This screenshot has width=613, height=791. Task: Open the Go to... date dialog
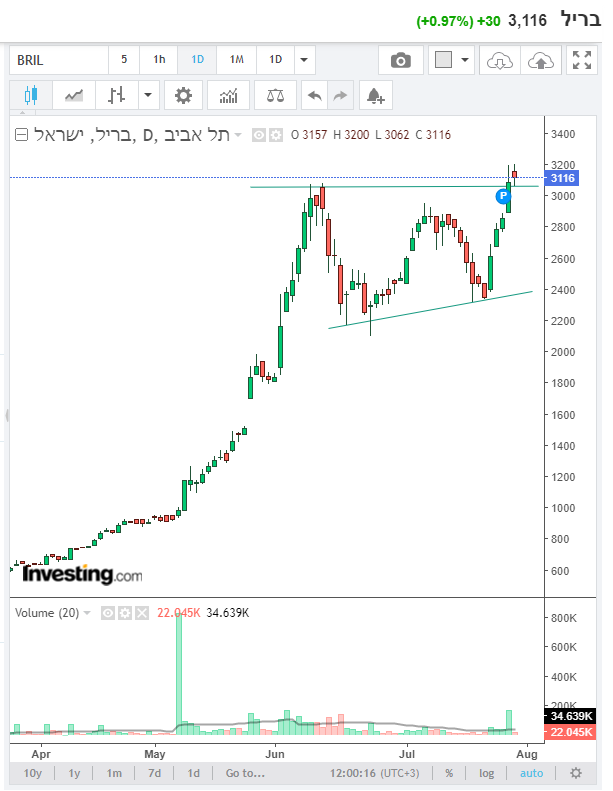(245, 773)
